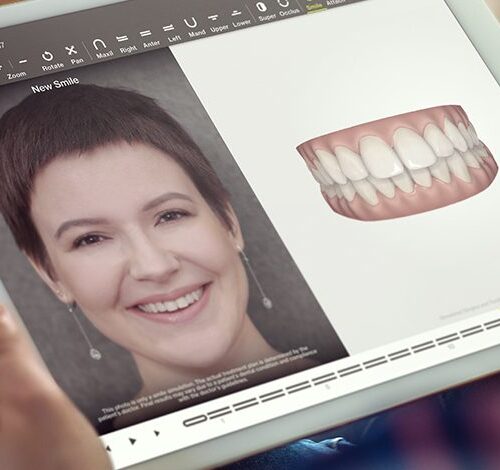Start treatment animation with Play button
The width and height of the screenshot is (500, 470).
[132, 441]
